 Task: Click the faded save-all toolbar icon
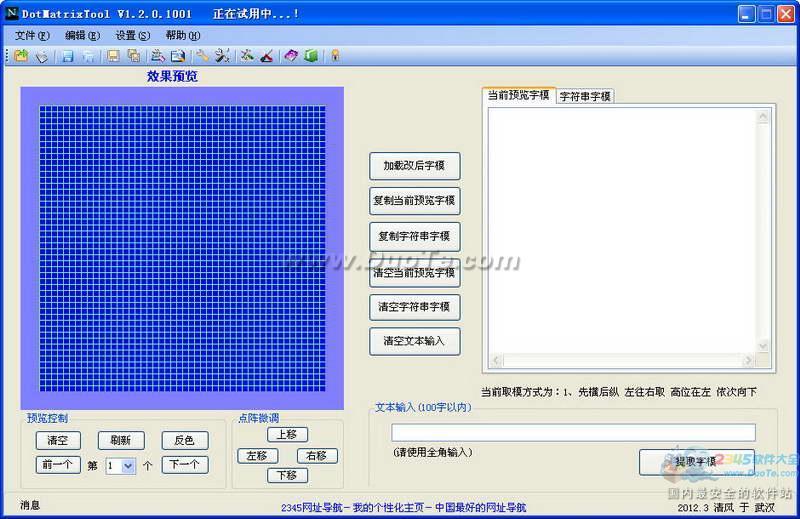pos(88,56)
